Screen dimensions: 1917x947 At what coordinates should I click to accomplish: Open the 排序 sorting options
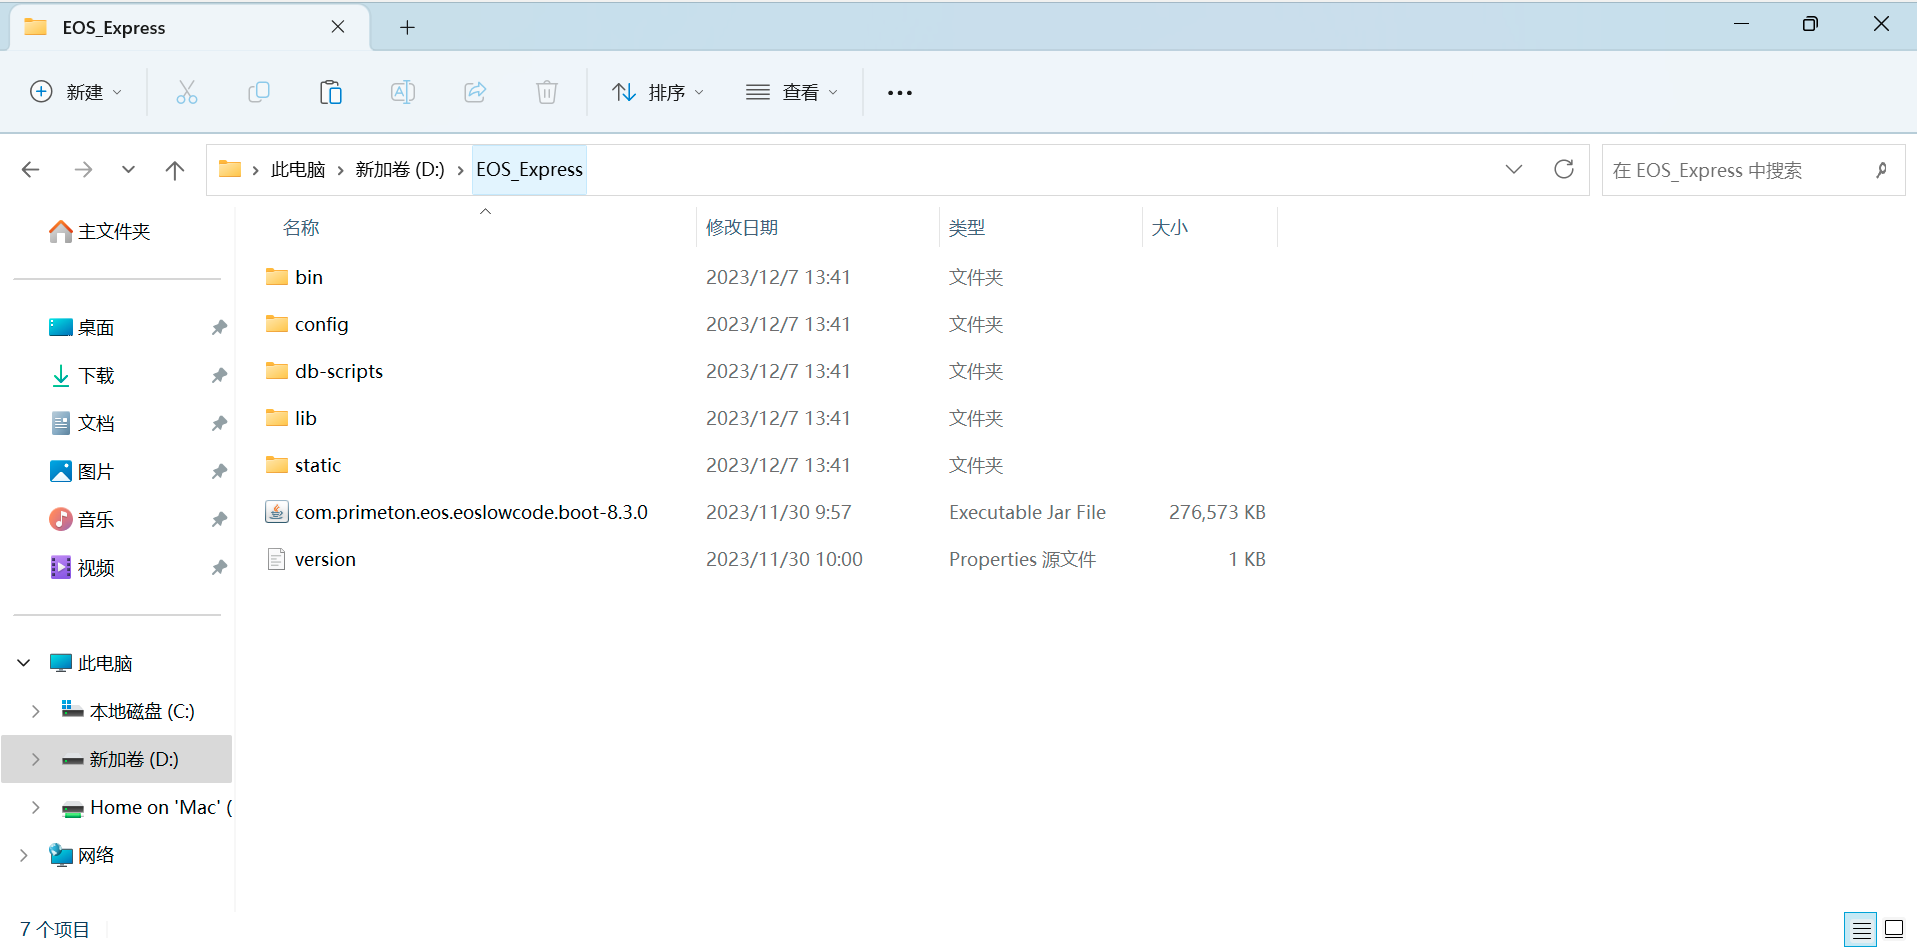[657, 92]
